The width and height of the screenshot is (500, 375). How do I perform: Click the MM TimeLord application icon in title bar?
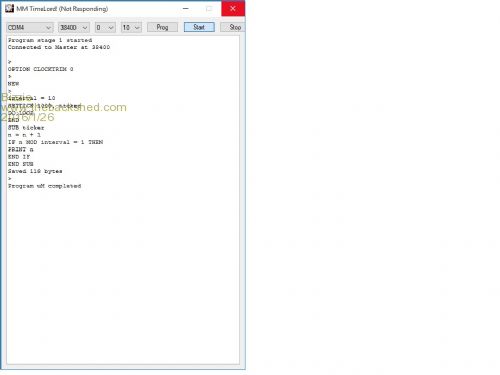click(9, 8)
